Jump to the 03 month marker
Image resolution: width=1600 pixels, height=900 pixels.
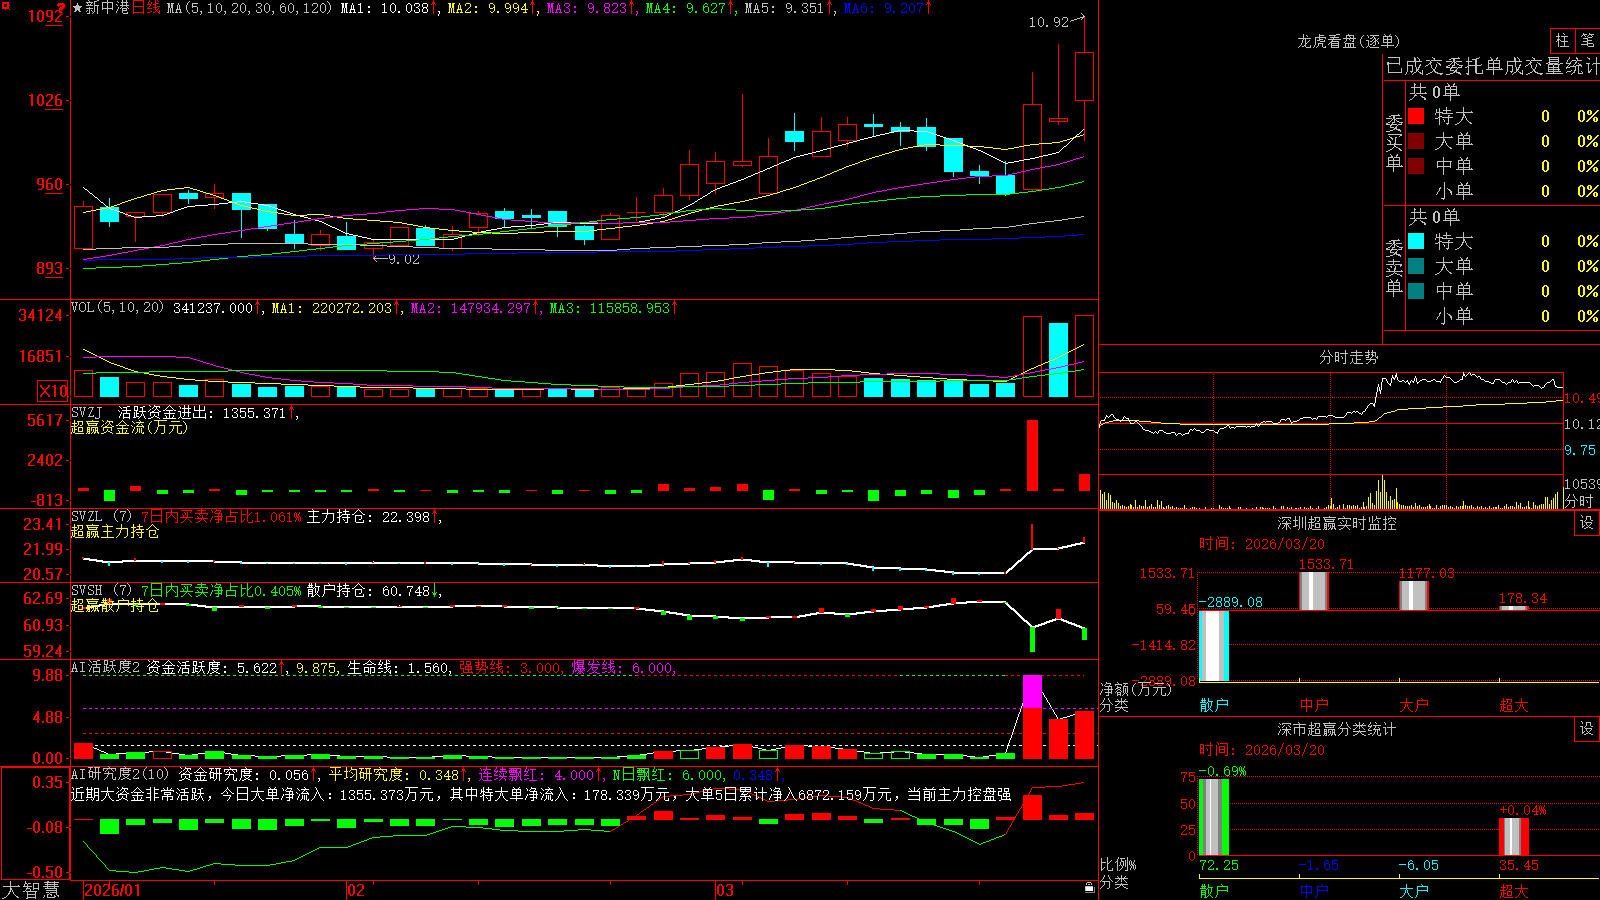(x=725, y=890)
